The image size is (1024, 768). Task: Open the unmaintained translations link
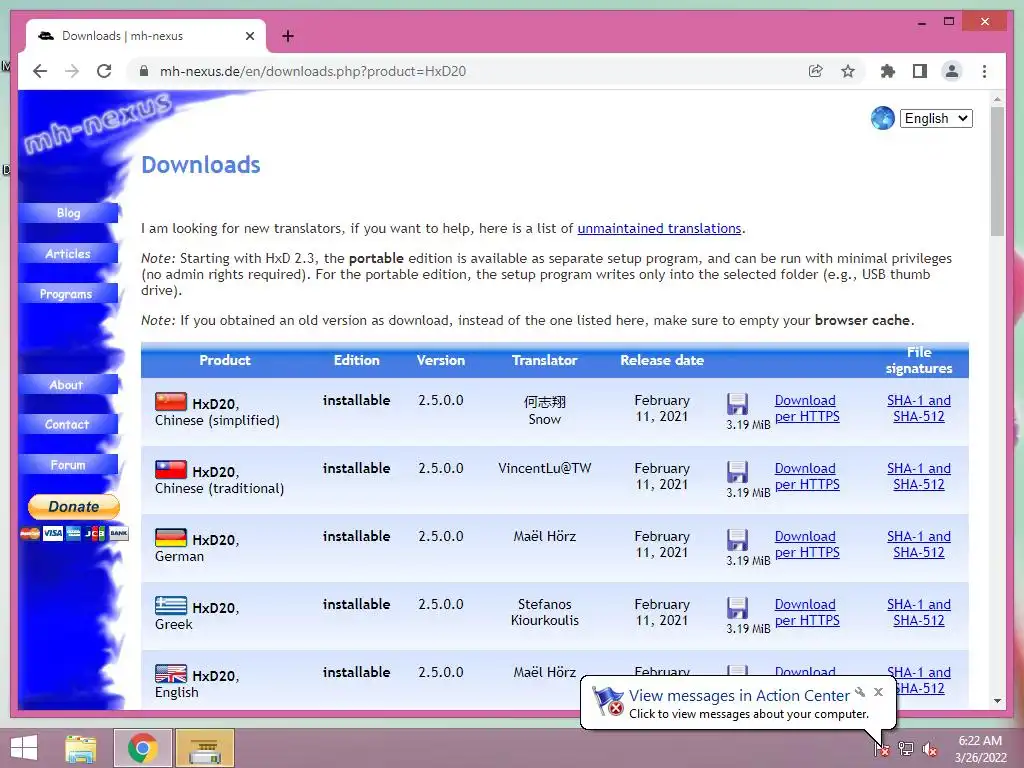(659, 229)
